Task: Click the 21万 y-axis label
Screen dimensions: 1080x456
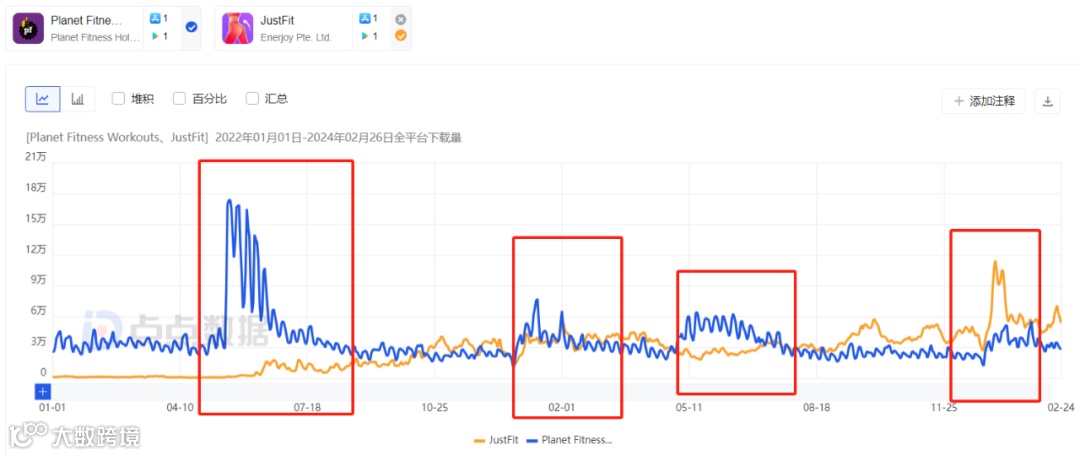Action: click(x=35, y=157)
